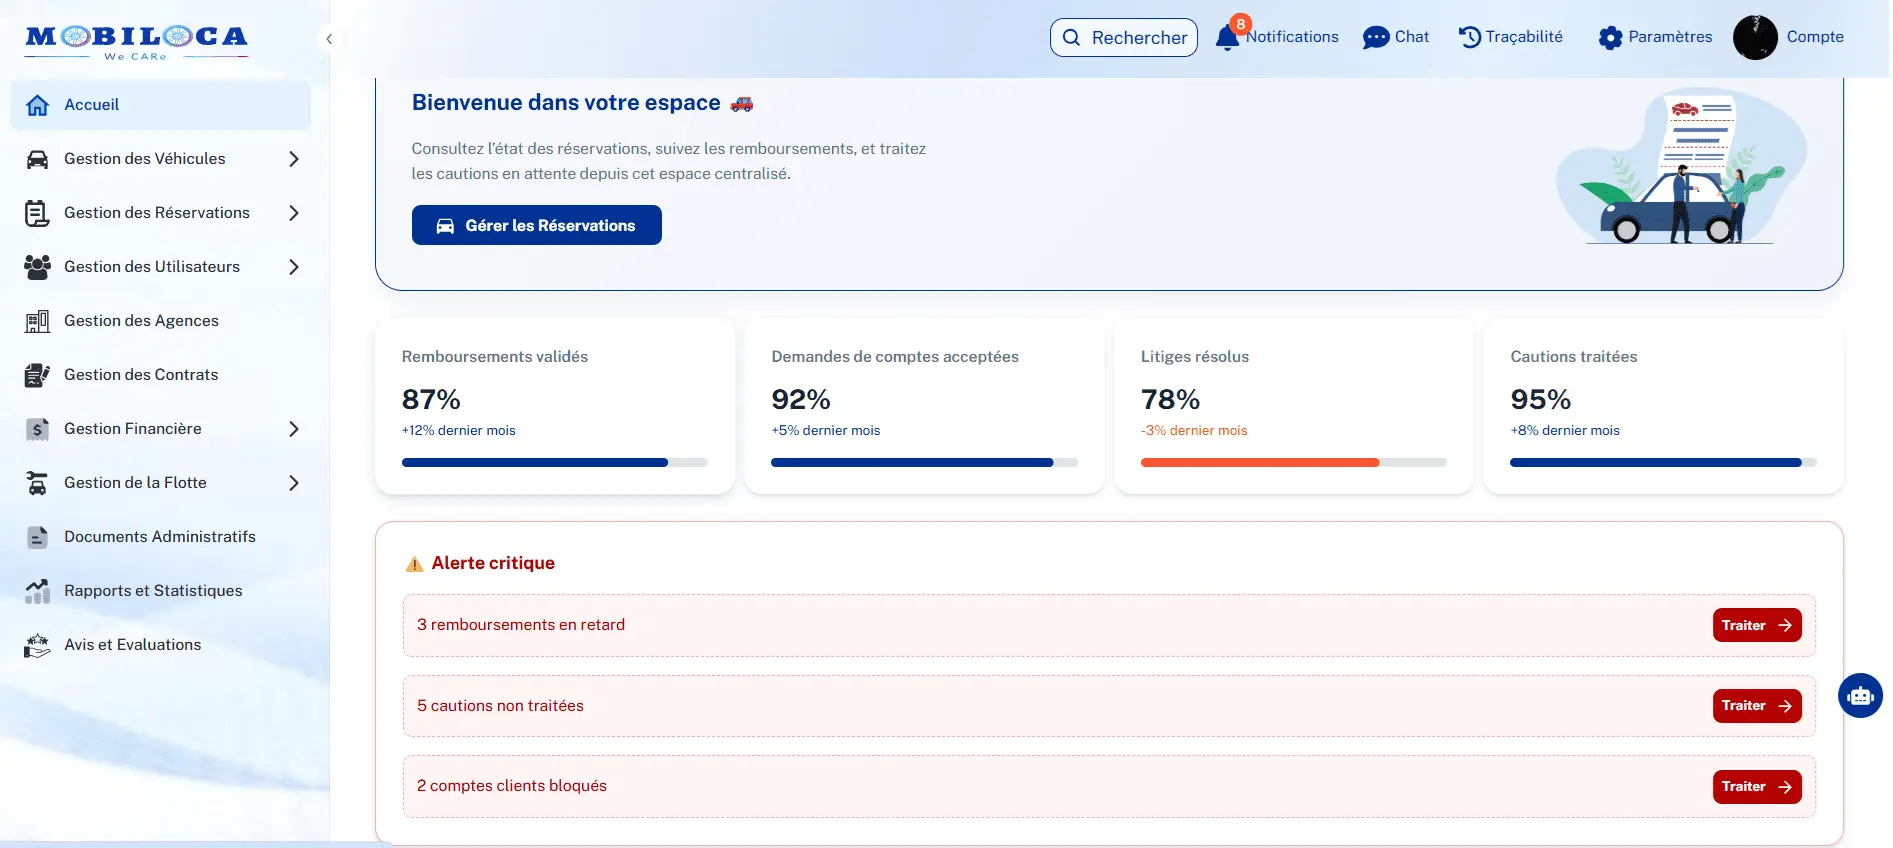Click the Rapports et Statistiques chart icon
This screenshot has width=1893, height=848.
click(37, 591)
